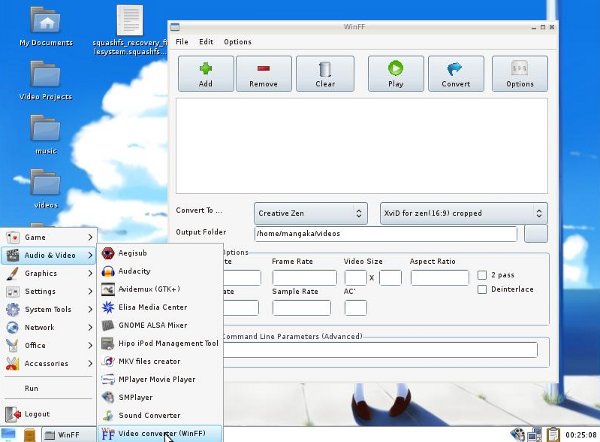Launch MKV files creator
The image size is (600, 442).
160,361
